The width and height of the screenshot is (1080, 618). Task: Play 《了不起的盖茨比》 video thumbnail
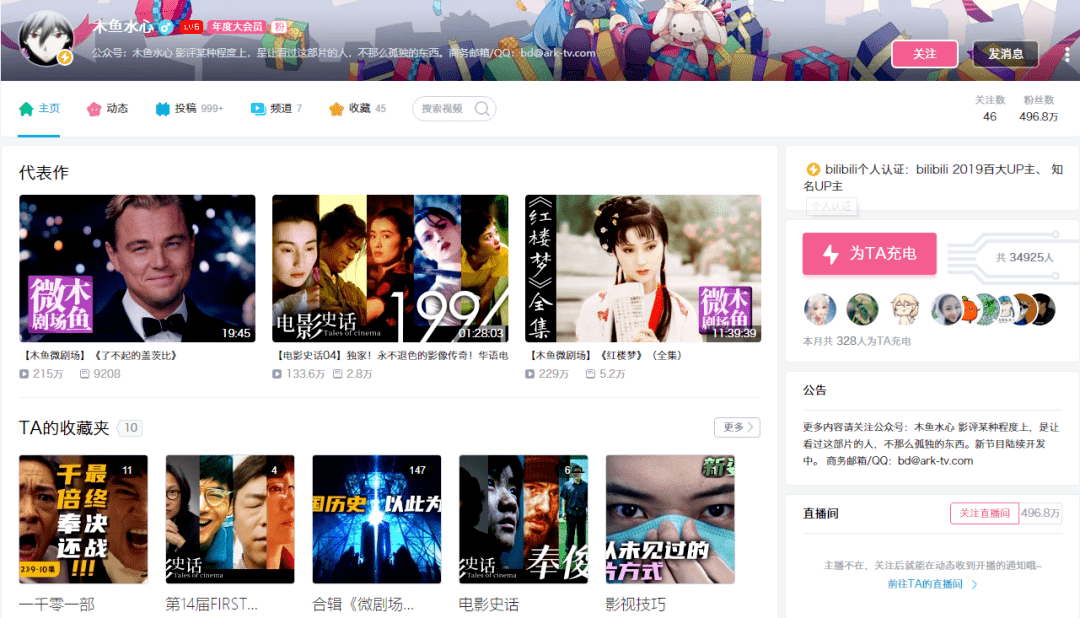pos(137,269)
